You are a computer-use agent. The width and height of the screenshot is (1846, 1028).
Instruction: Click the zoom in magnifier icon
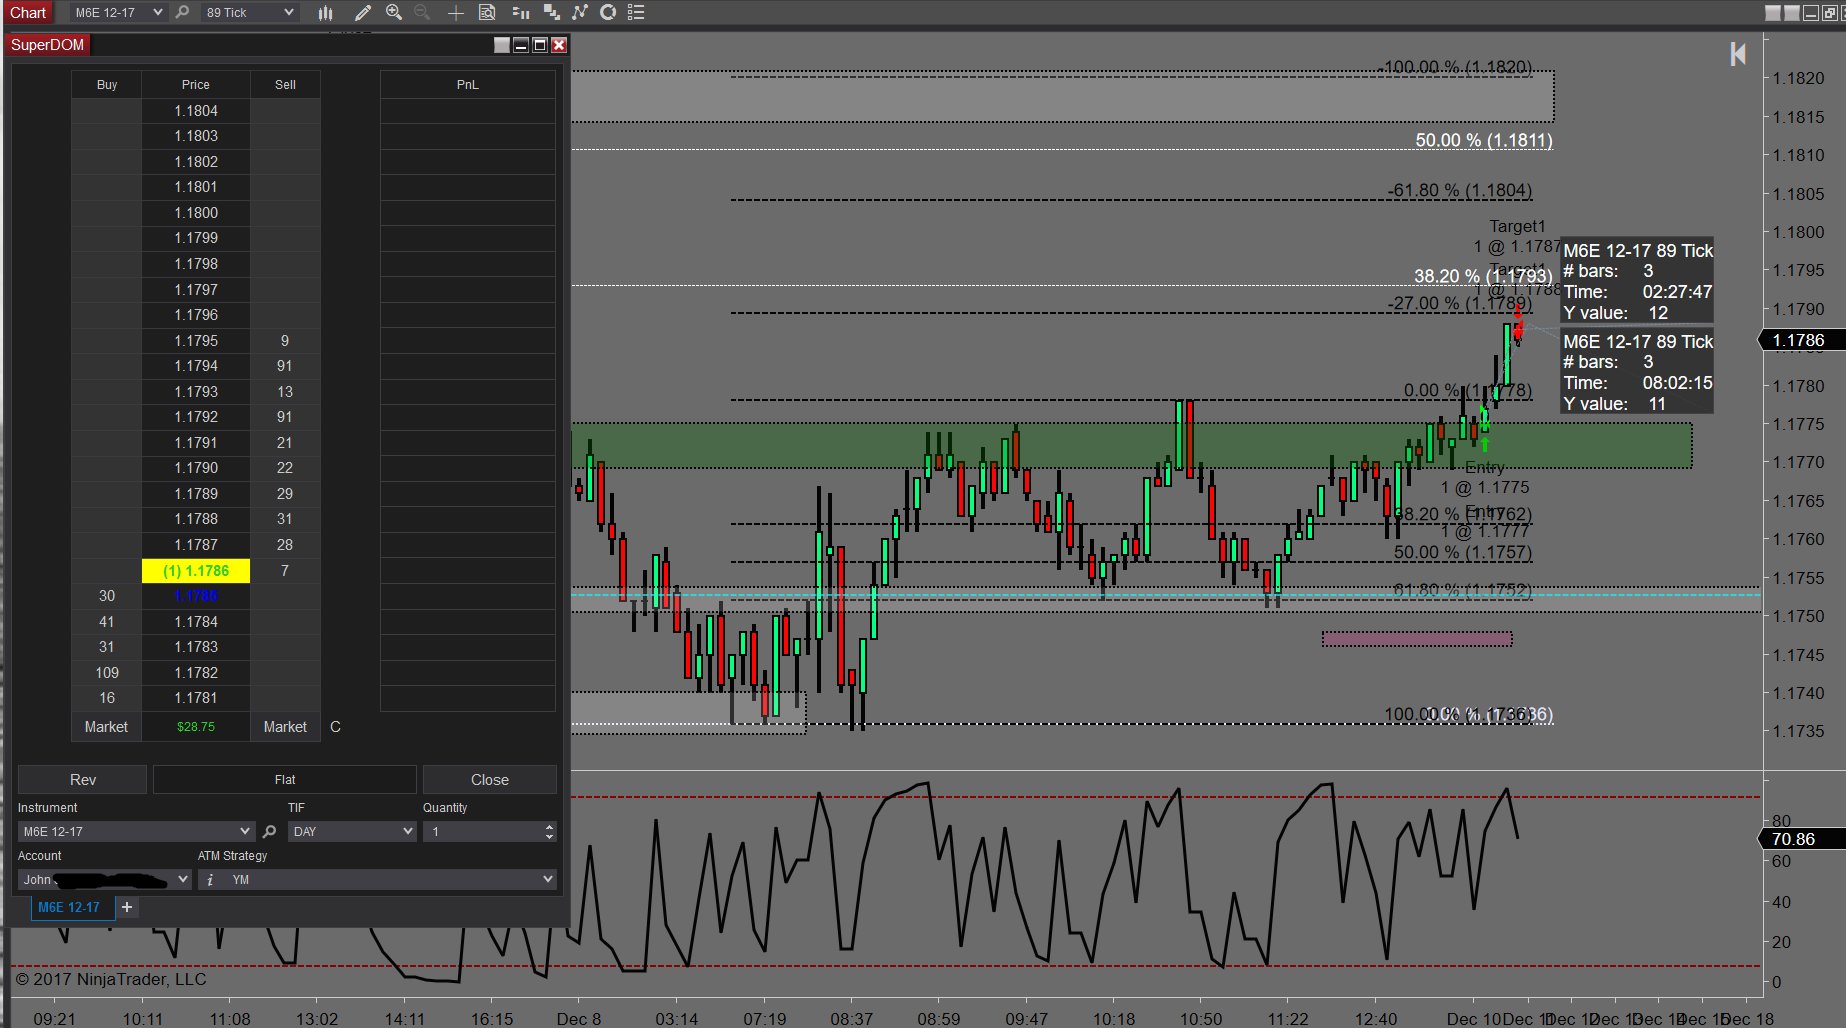[x=394, y=13]
